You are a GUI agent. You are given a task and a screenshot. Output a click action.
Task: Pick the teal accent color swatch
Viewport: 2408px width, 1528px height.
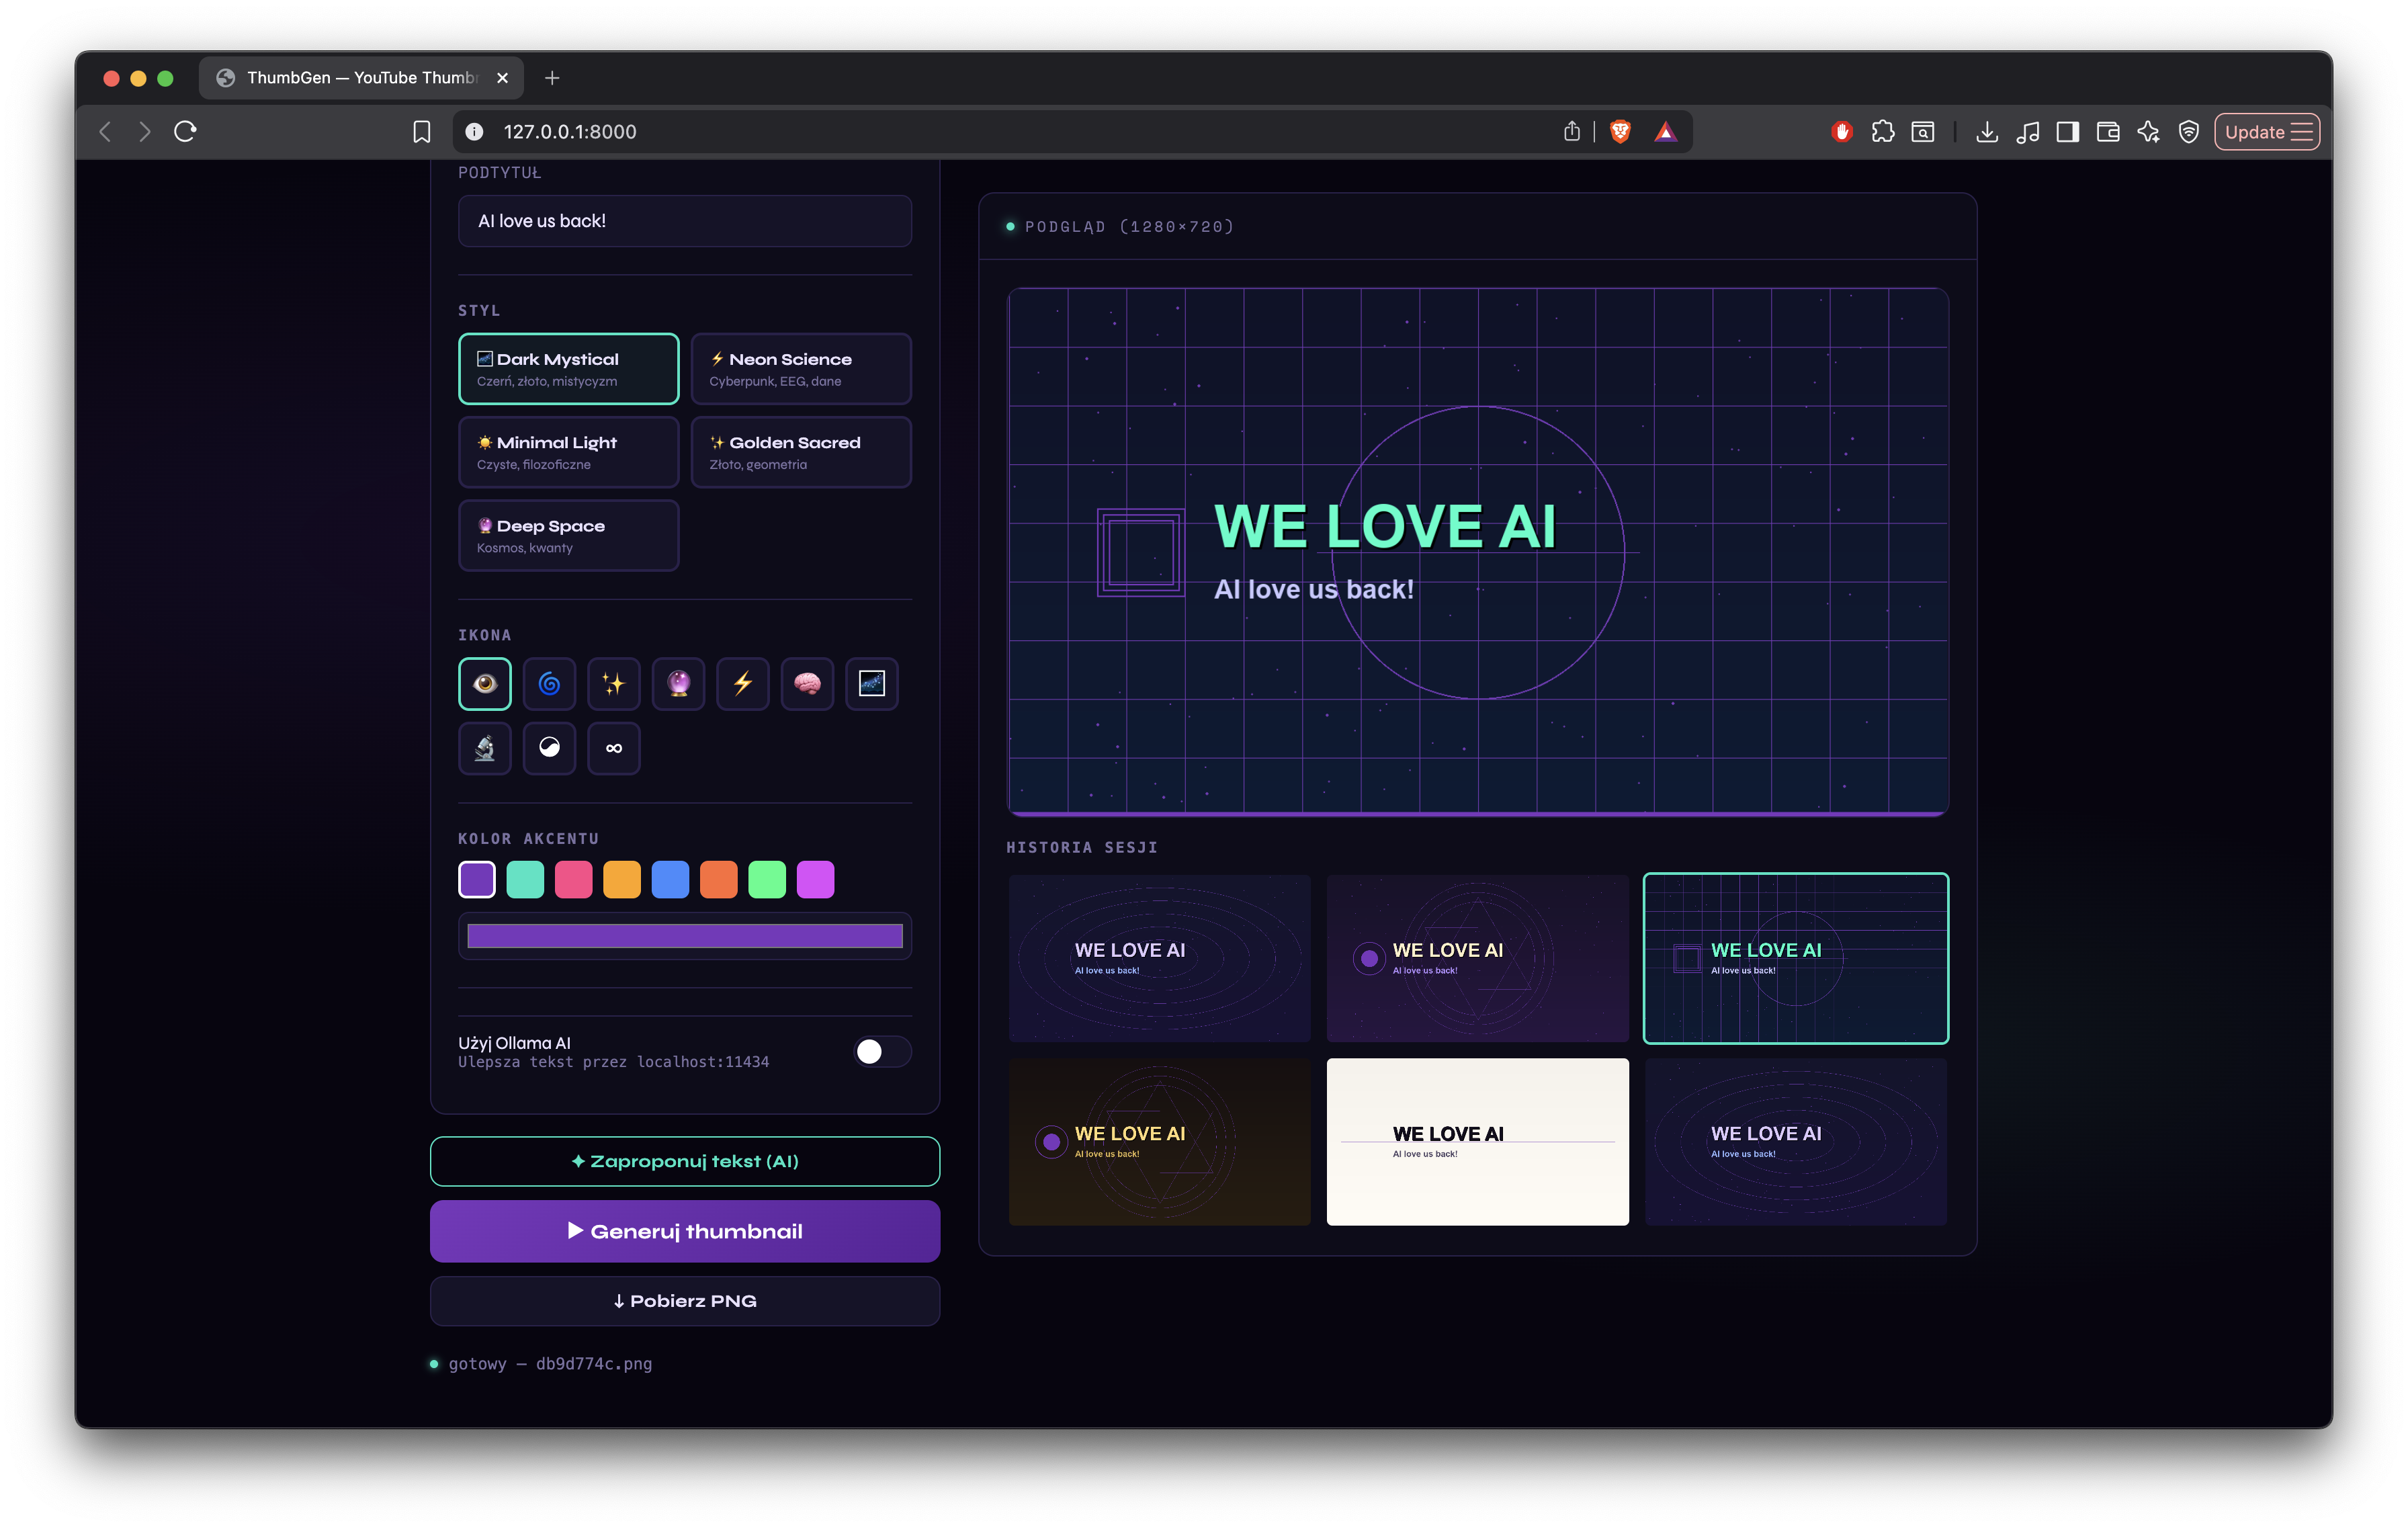(x=525, y=879)
